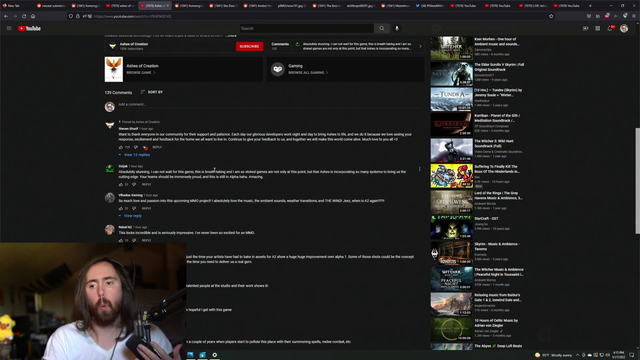The image size is (640, 360).
Task: Open the YouTube apps grid icon
Action: [598, 28]
